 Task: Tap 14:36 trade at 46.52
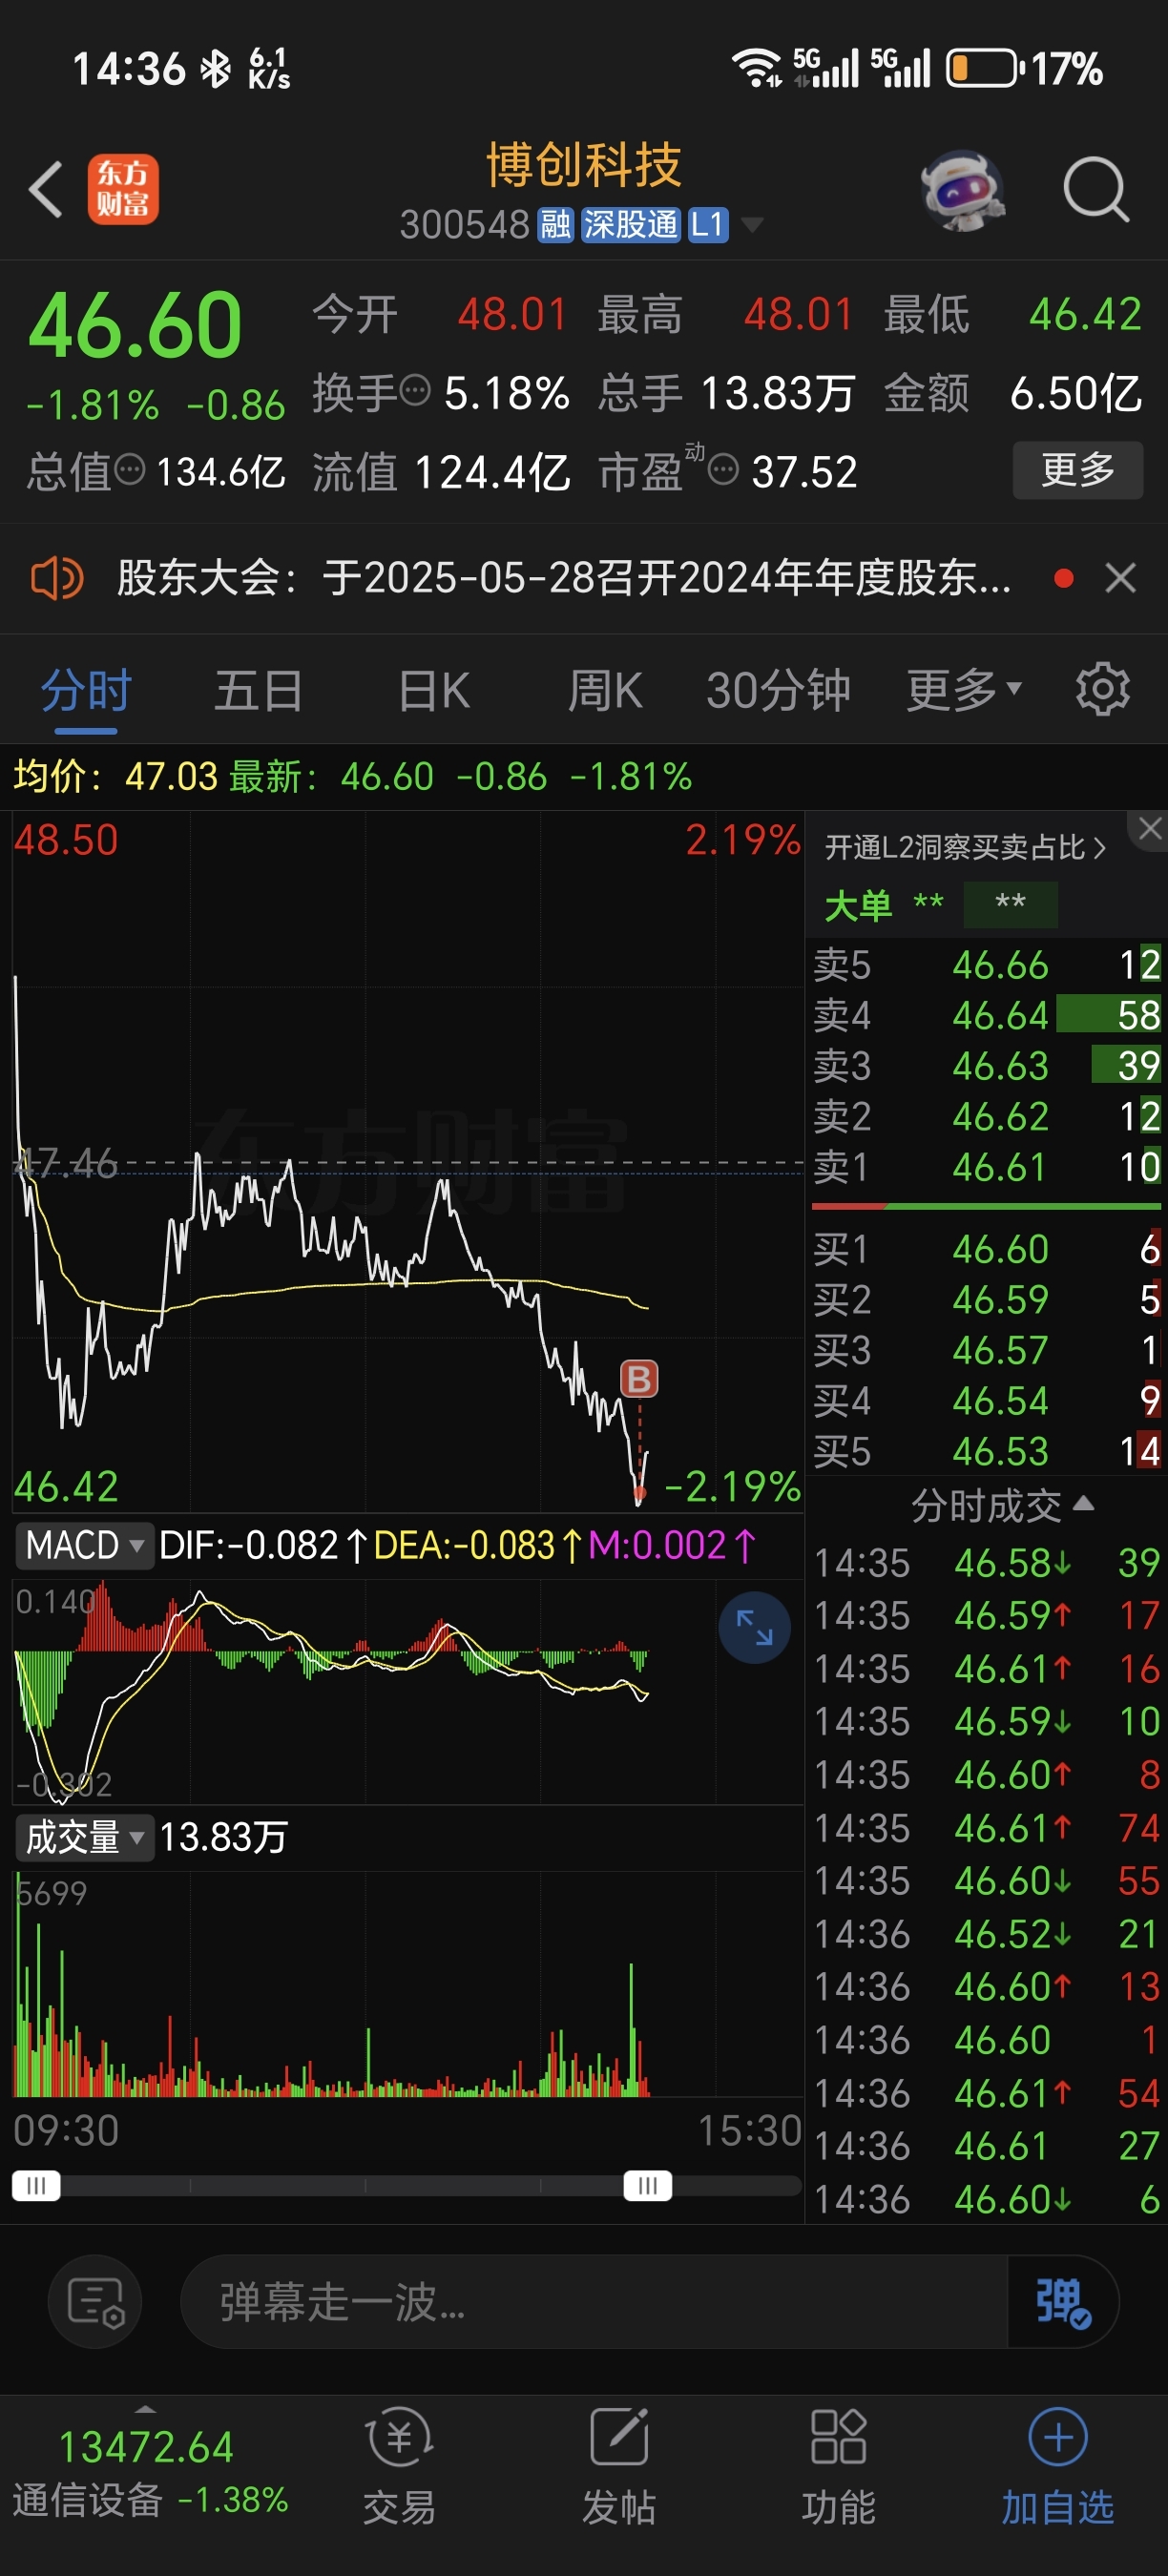(986, 1934)
